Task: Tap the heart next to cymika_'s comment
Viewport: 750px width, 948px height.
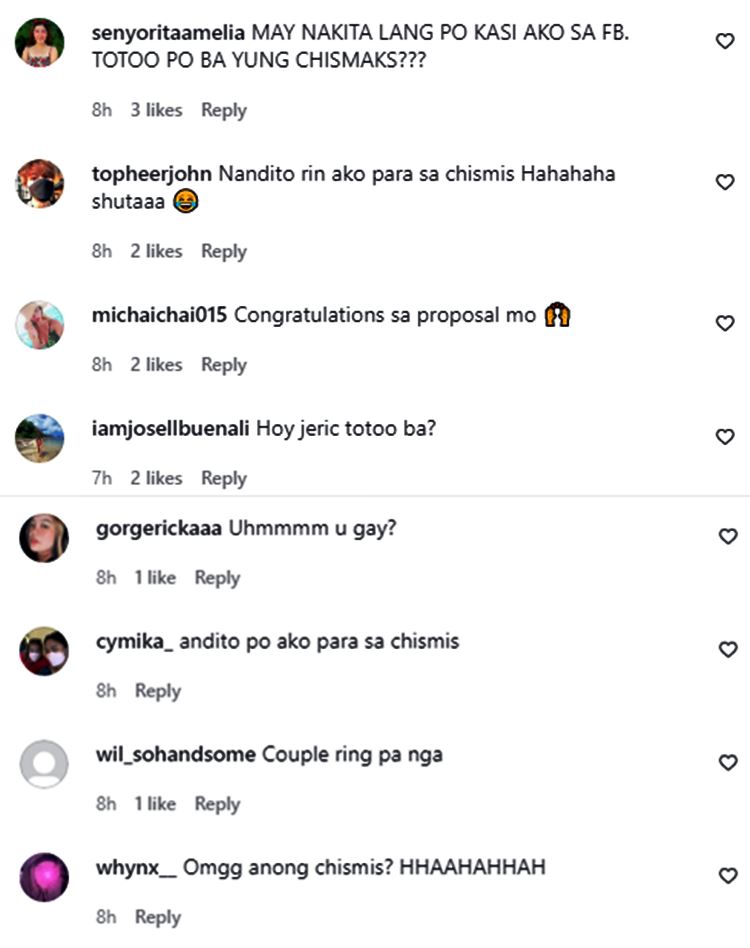Action: pyautogui.click(x=728, y=649)
